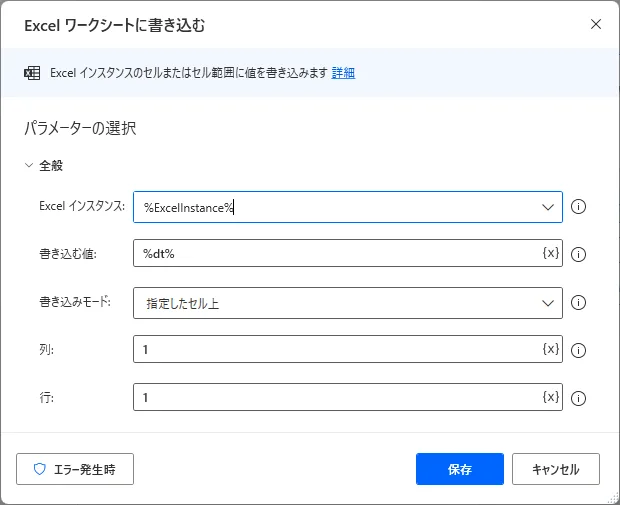Open the 詳細 link
Image resolution: width=620 pixels, height=505 pixels.
343,73
